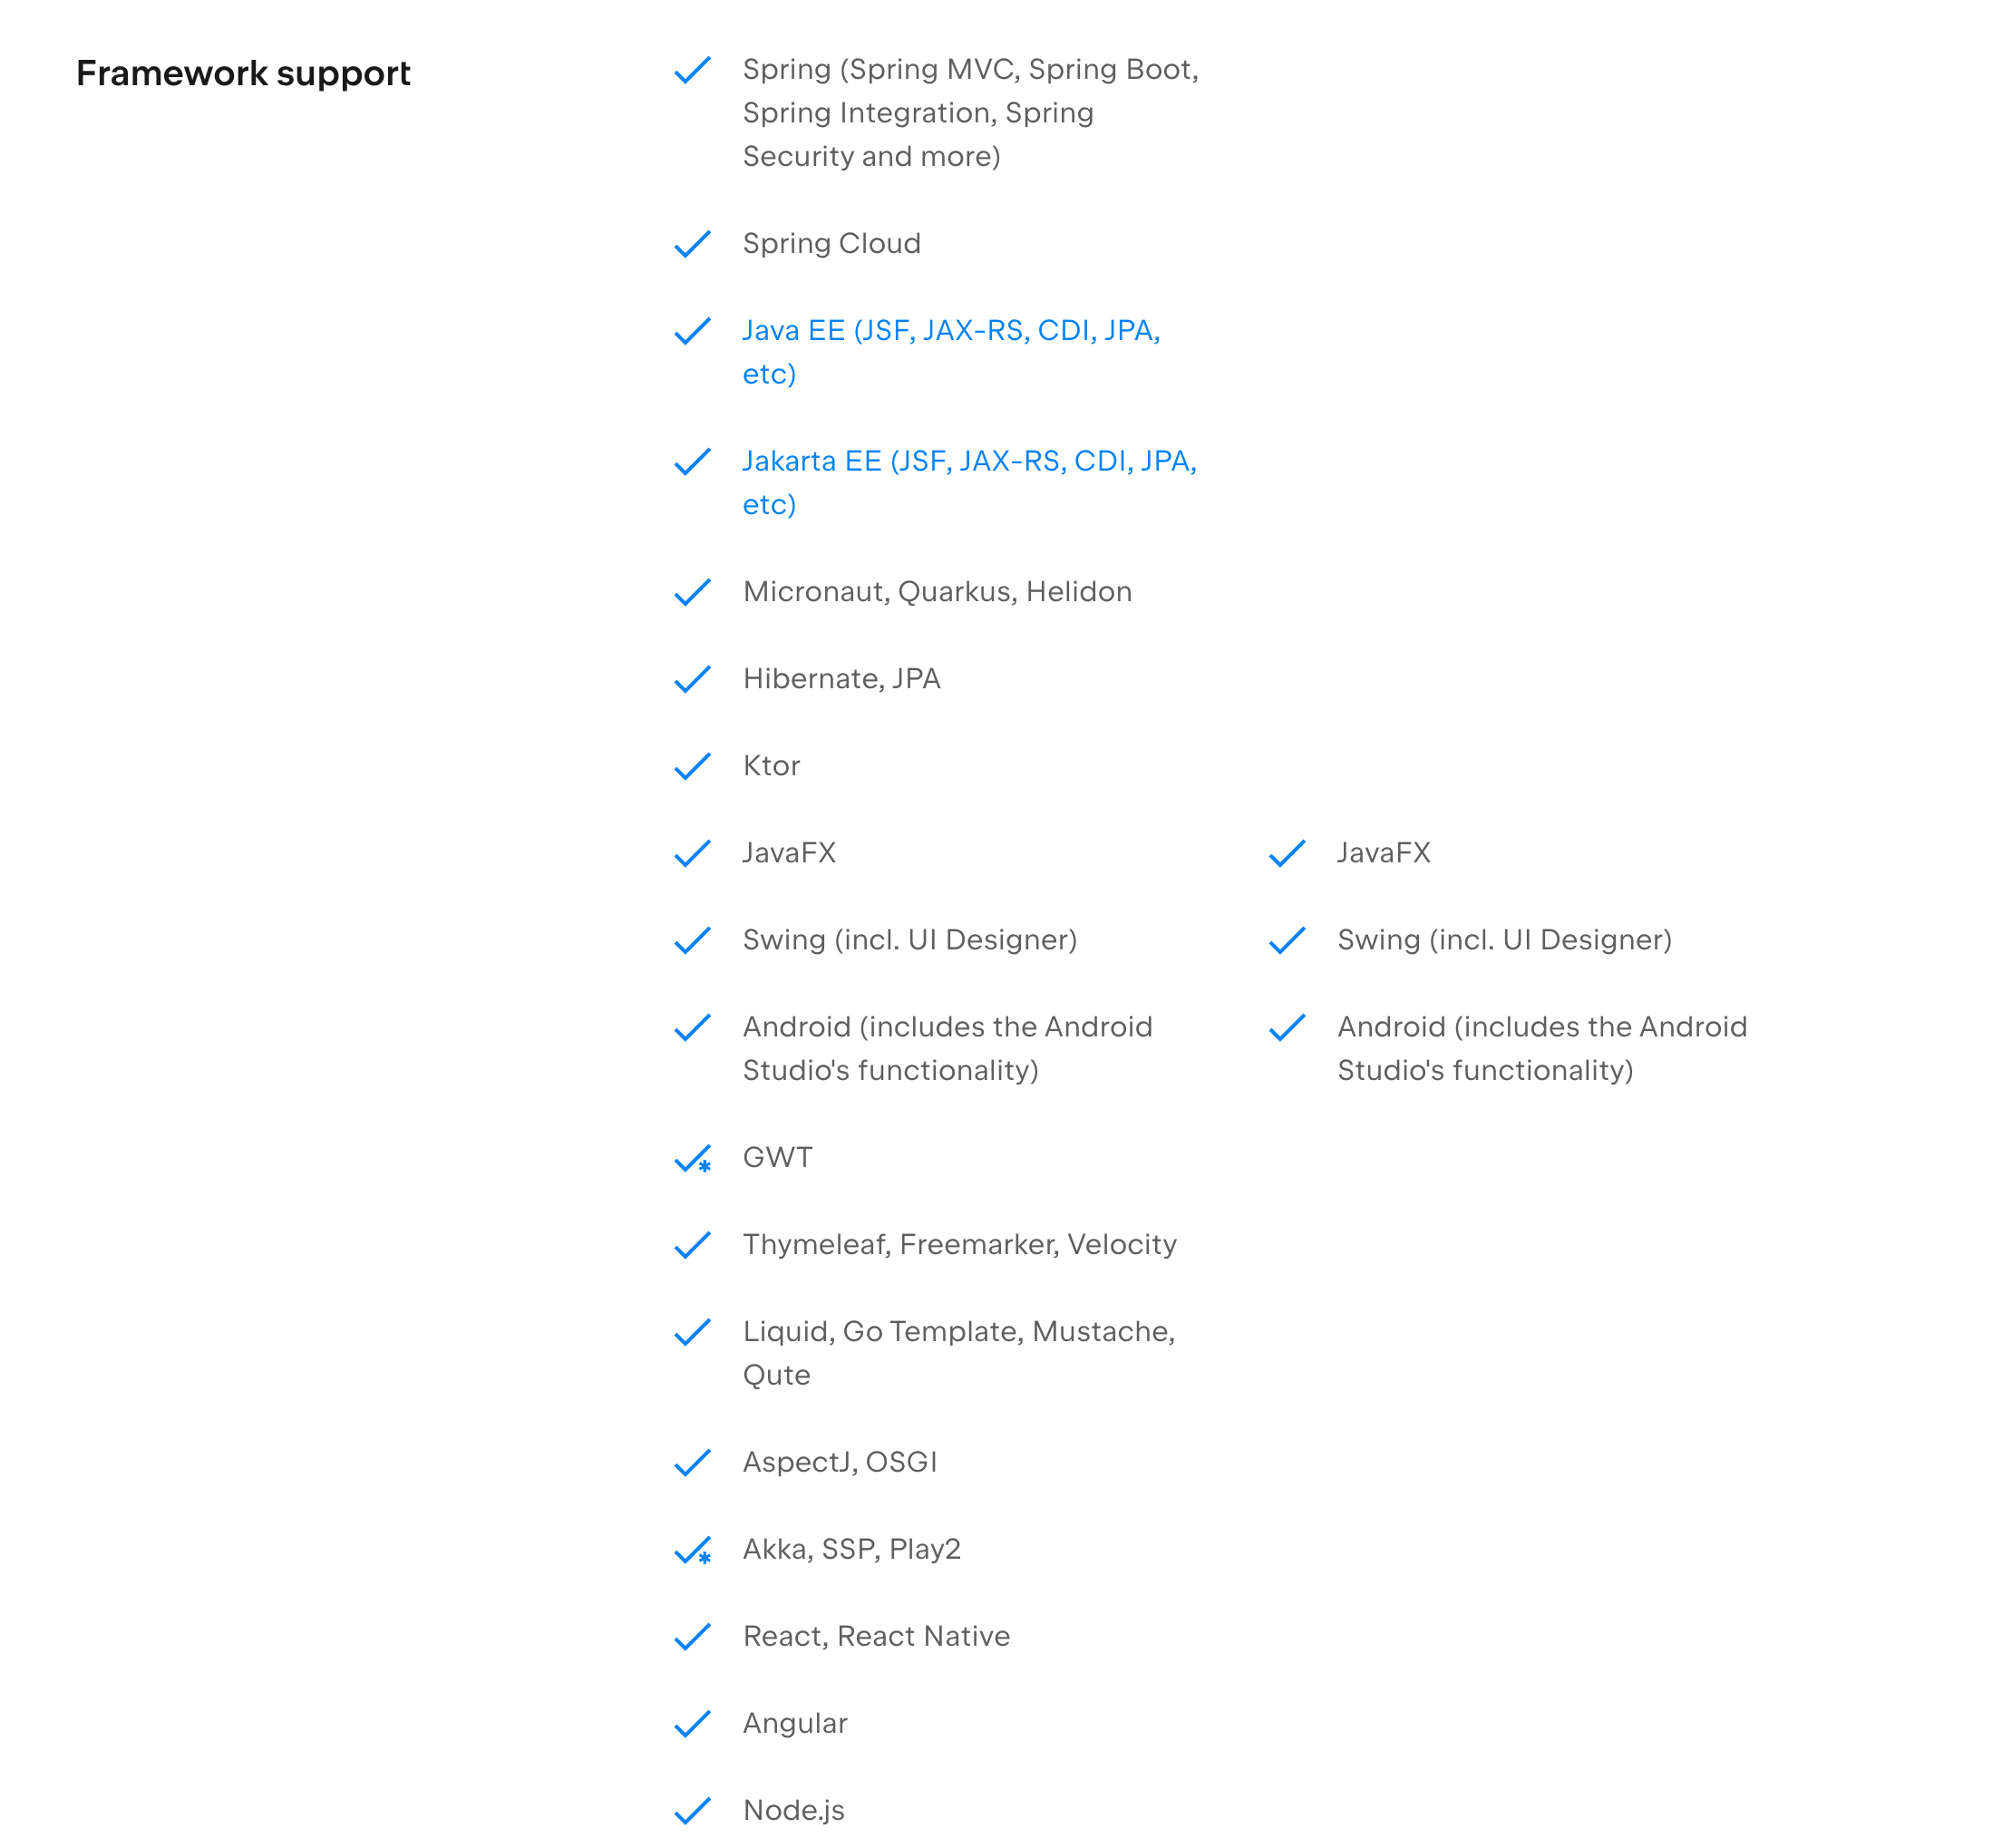Click left-column Swing (incl. UI Designer) text
The width and height of the screenshot is (2002, 1848).
[909, 941]
